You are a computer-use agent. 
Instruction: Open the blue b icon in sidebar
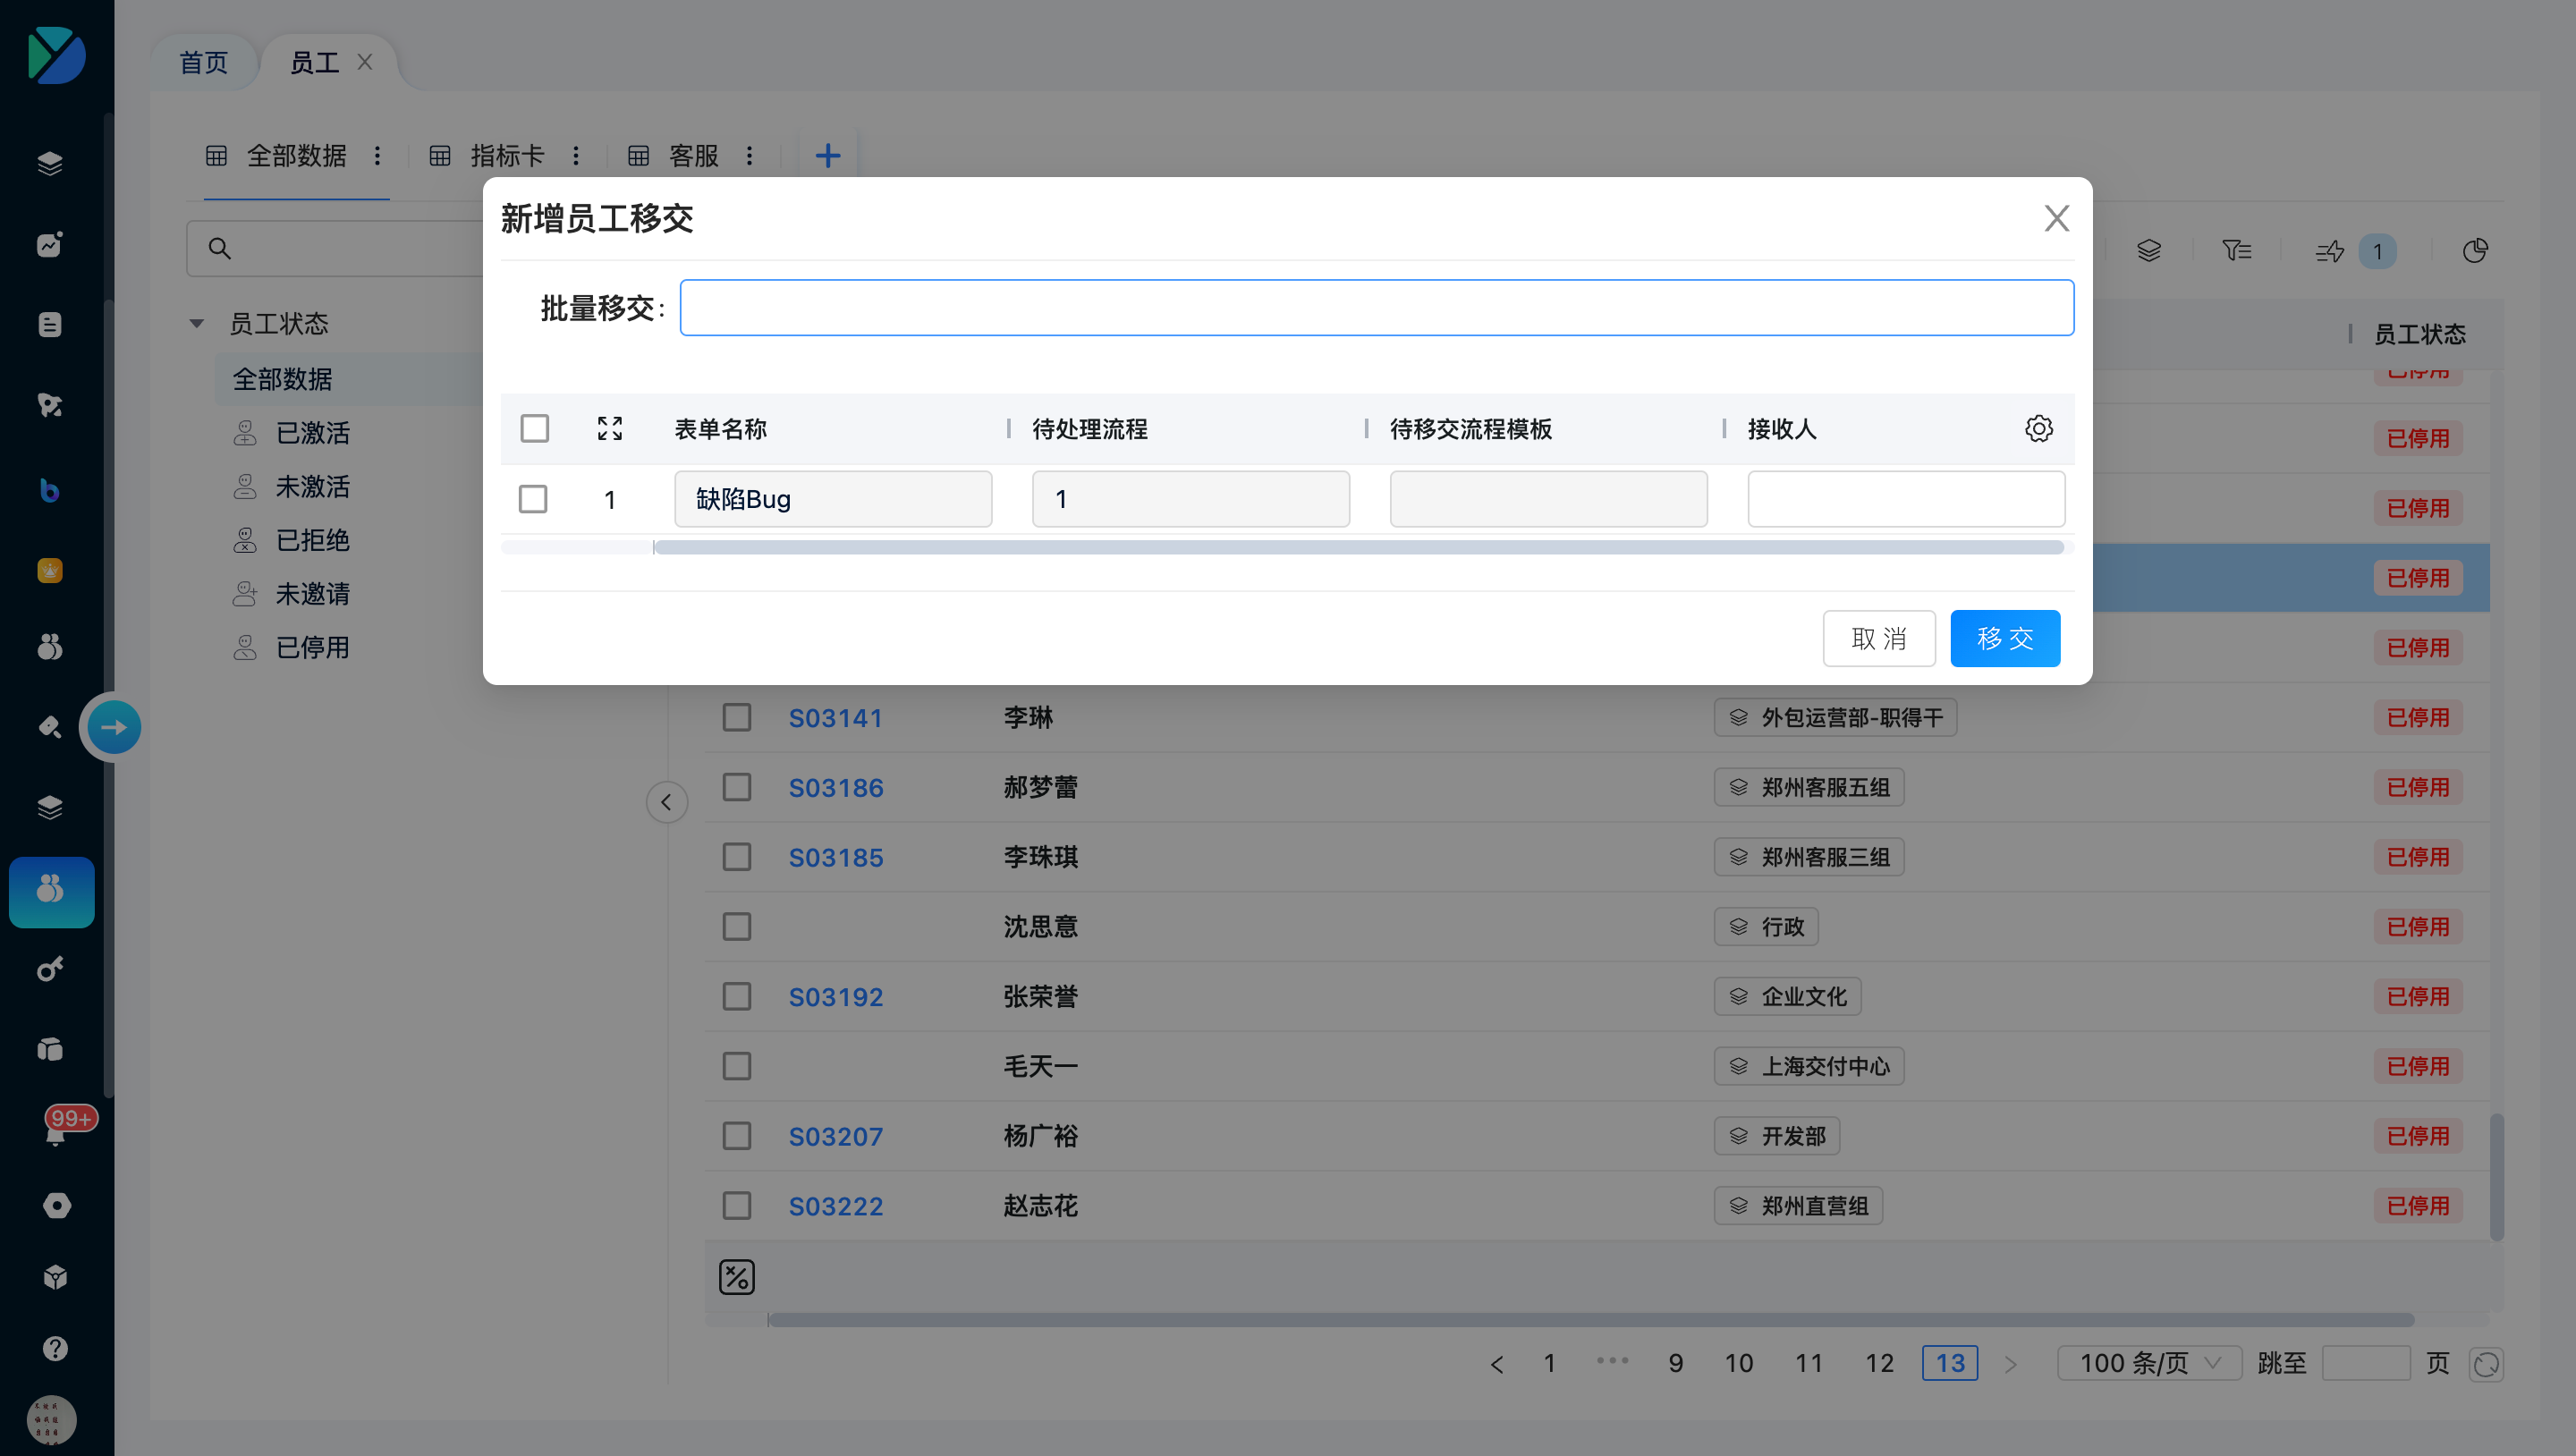coord(50,490)
